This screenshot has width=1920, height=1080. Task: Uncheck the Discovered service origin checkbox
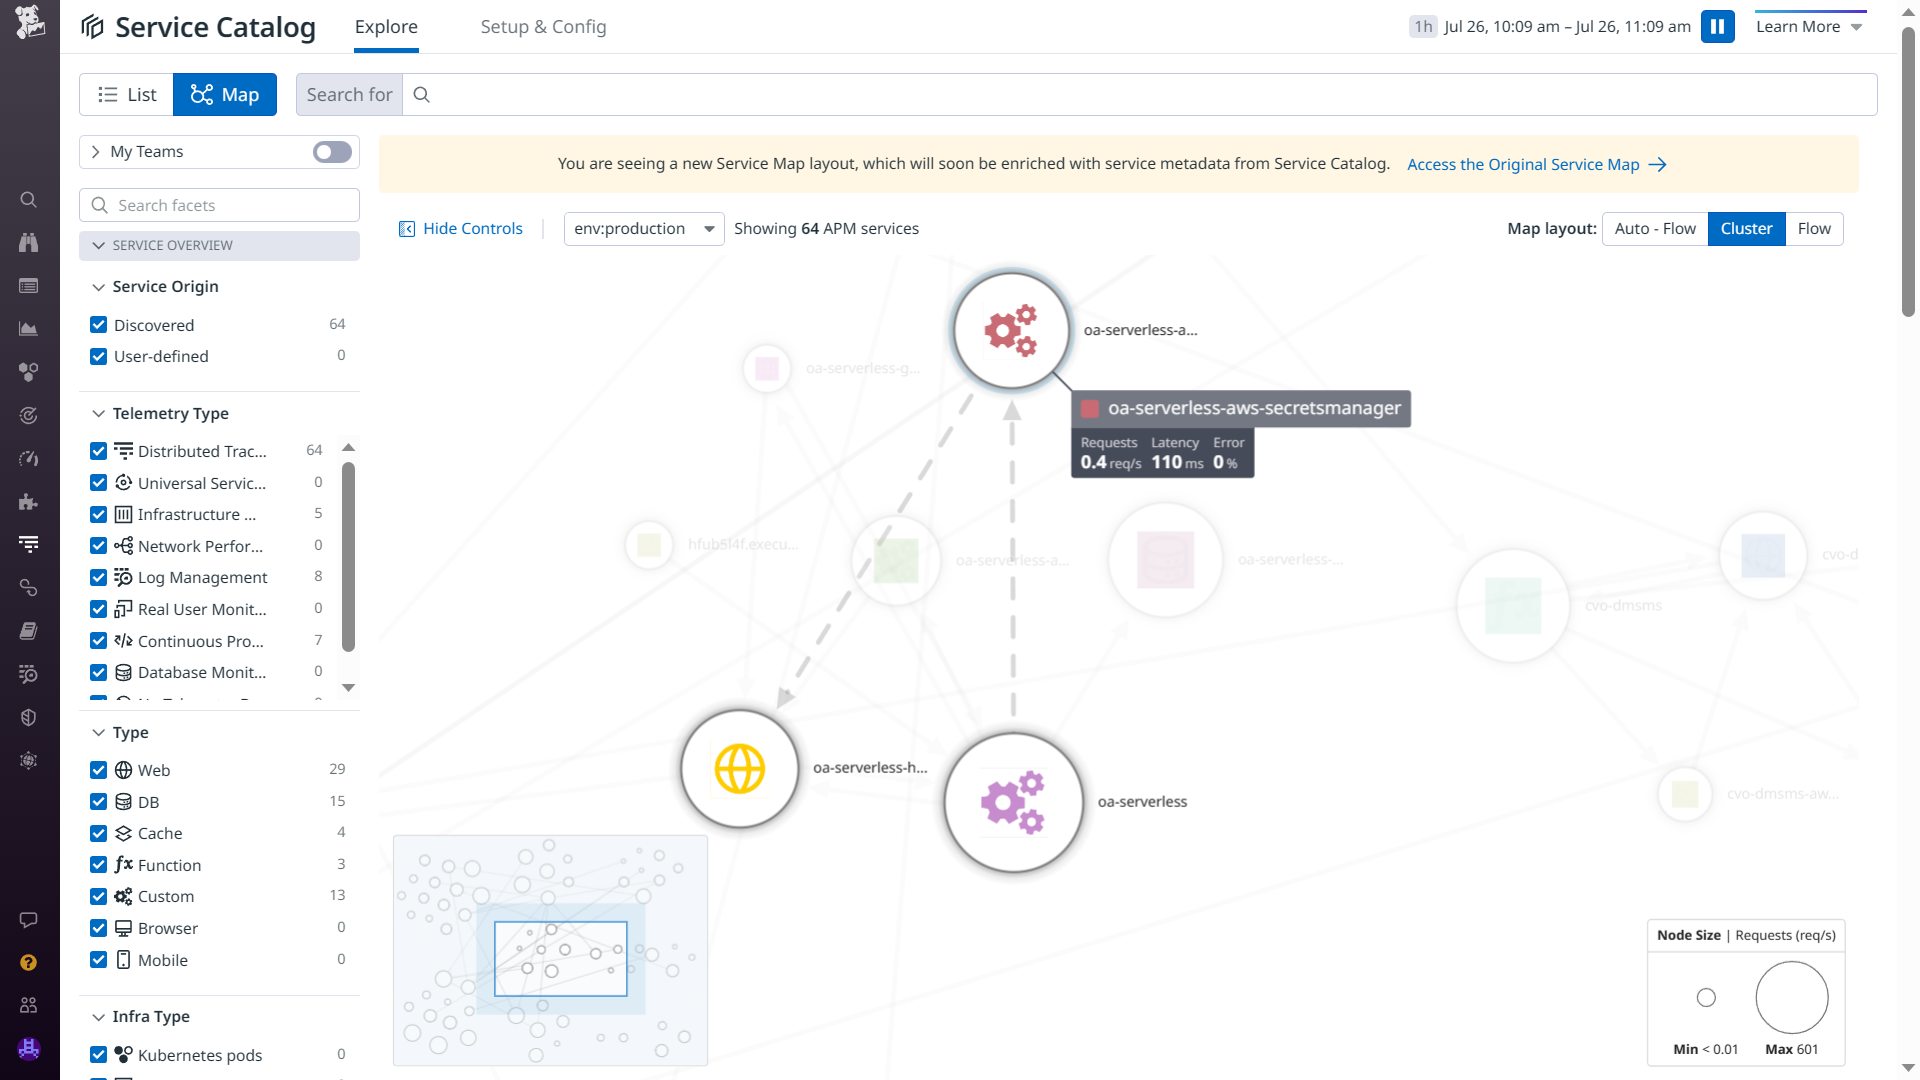[98, 325]
